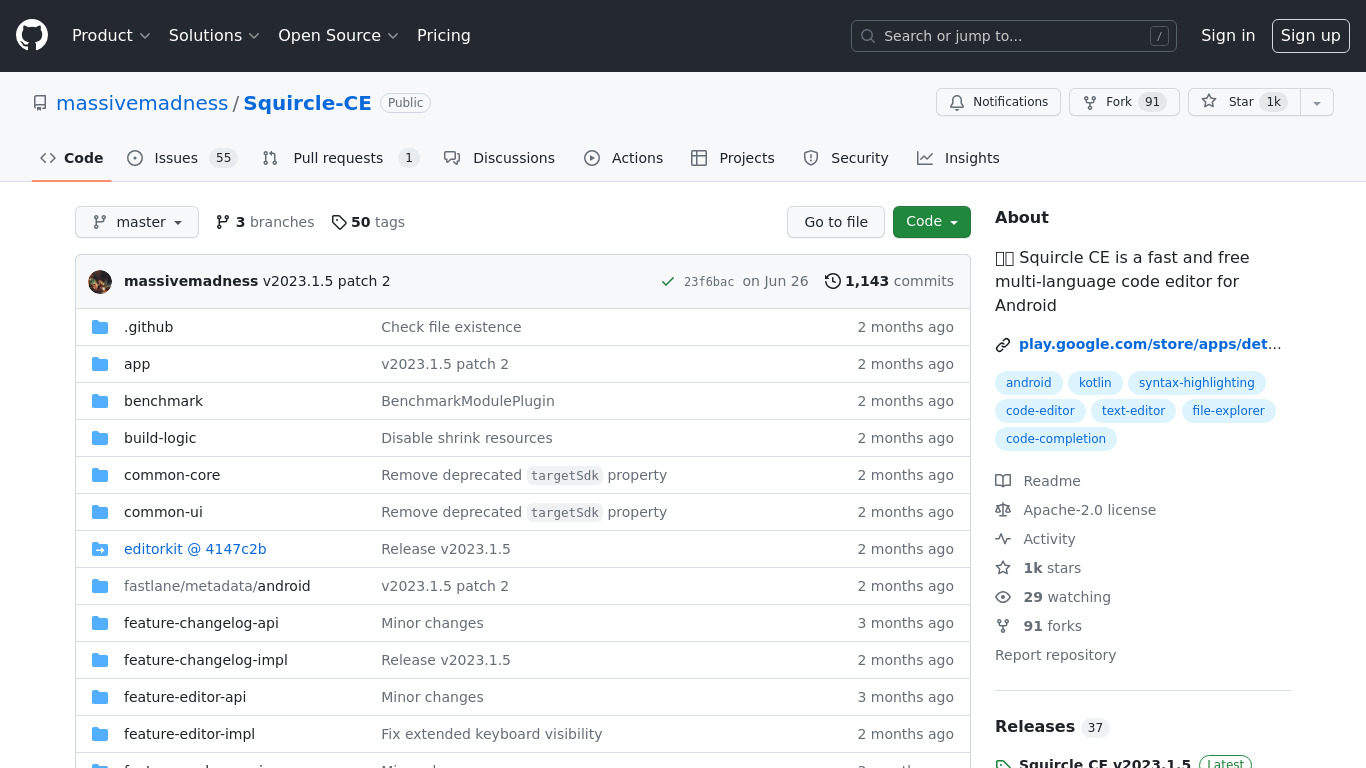Click the Sign in link
This screenshot has width=1366, height=768.
coord(1228,35)
